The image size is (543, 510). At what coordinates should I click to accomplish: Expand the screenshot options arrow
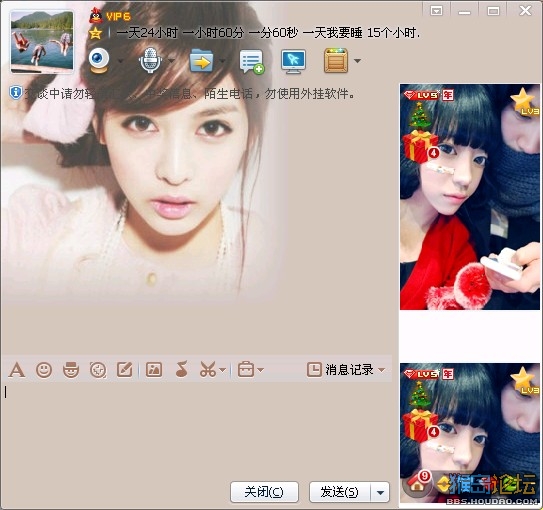point(223,370)
